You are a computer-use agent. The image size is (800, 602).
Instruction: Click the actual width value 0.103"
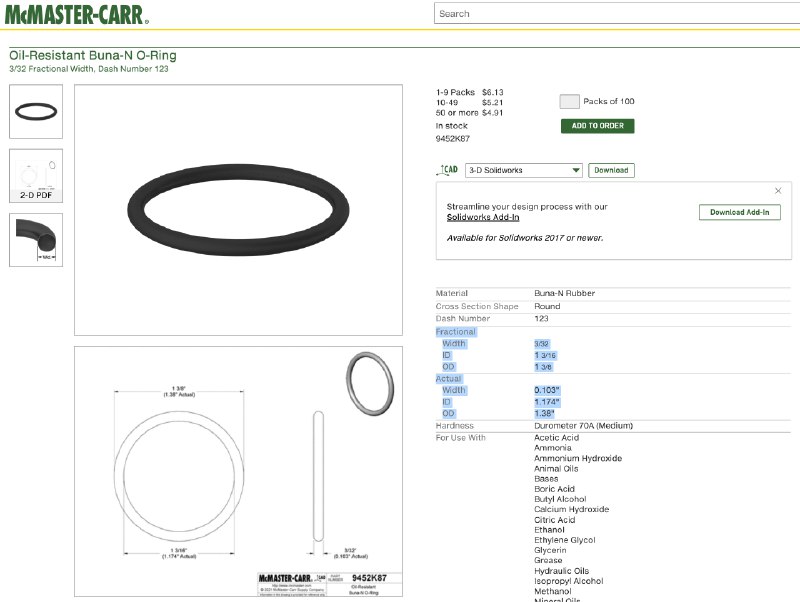[547, 390]
